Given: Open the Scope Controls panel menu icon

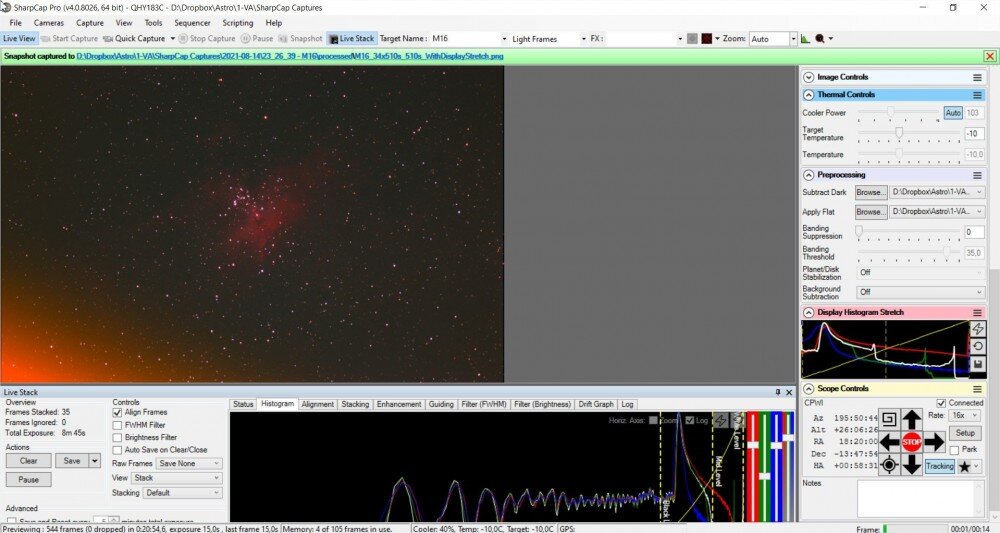Looking at the screenshot, I should pos(977,389).
